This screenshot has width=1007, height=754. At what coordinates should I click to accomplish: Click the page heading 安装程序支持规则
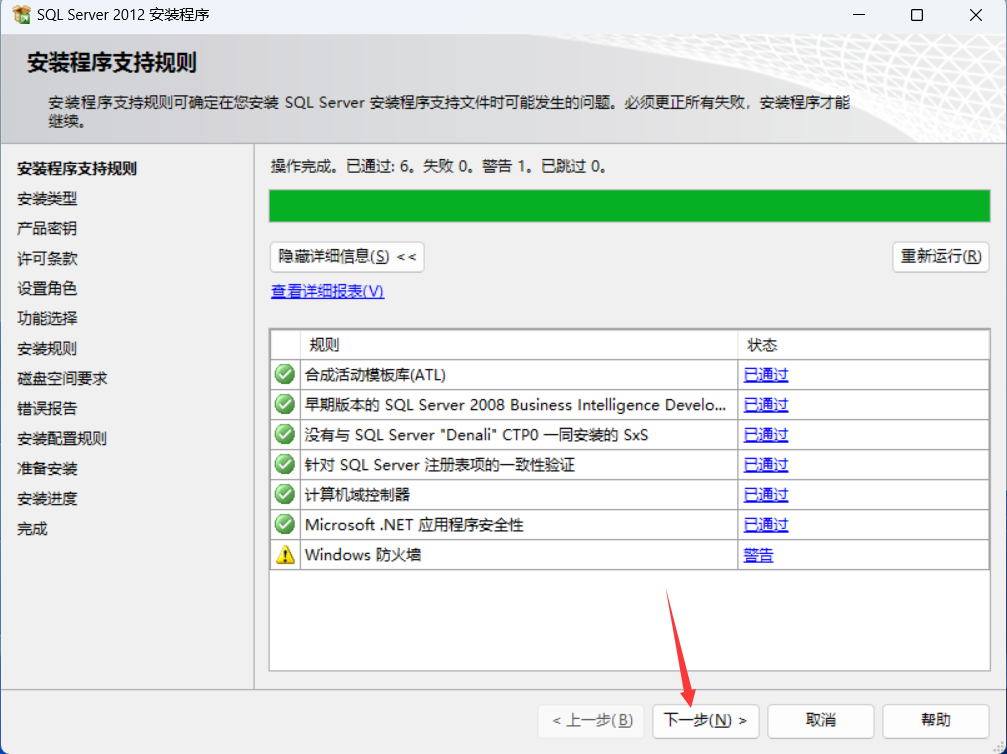pos(112,63)
